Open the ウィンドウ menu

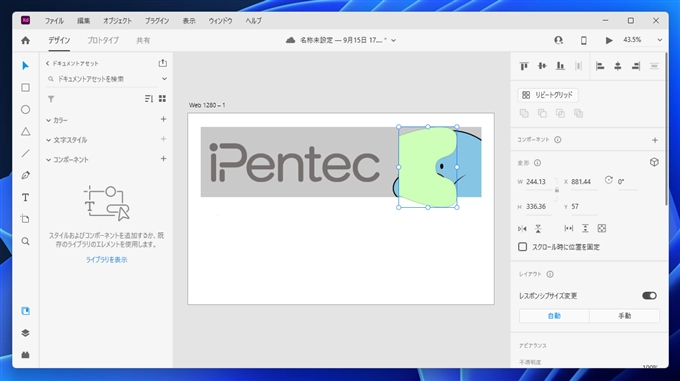click(220, 21)
